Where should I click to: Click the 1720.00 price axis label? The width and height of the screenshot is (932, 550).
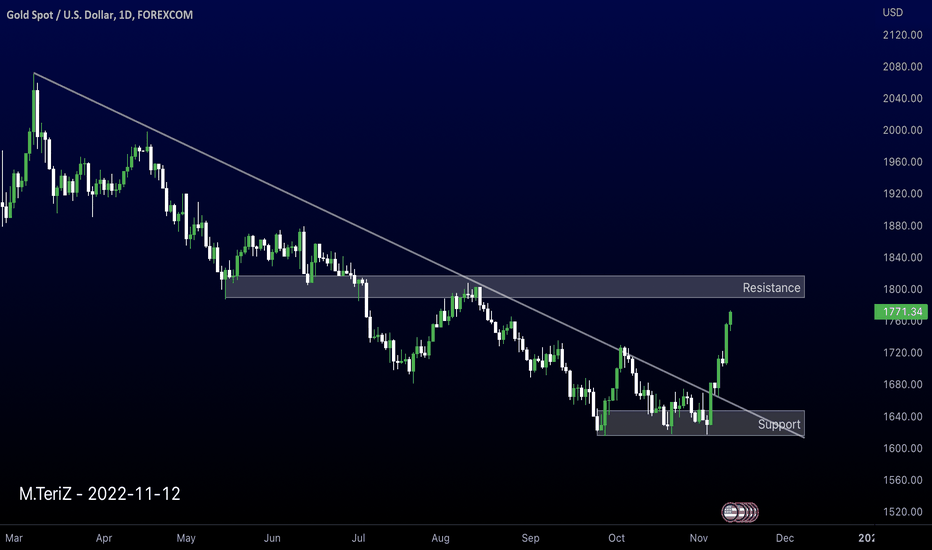[x=902, y=353]
